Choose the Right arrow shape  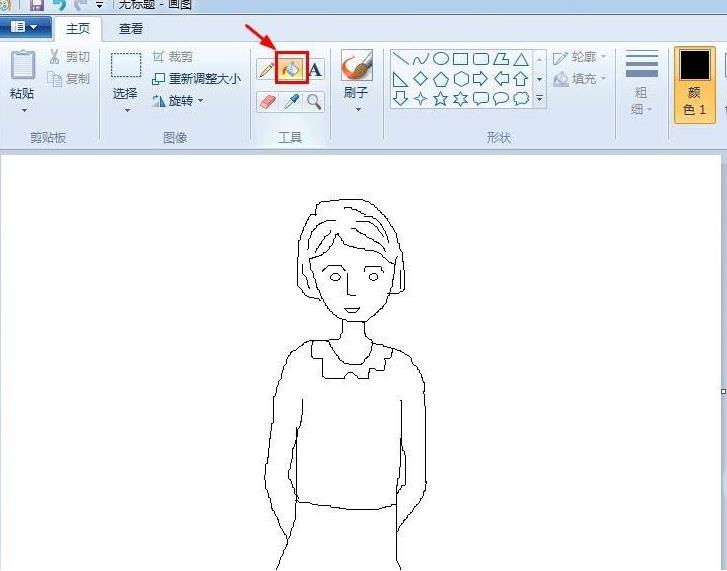[481, 79]
